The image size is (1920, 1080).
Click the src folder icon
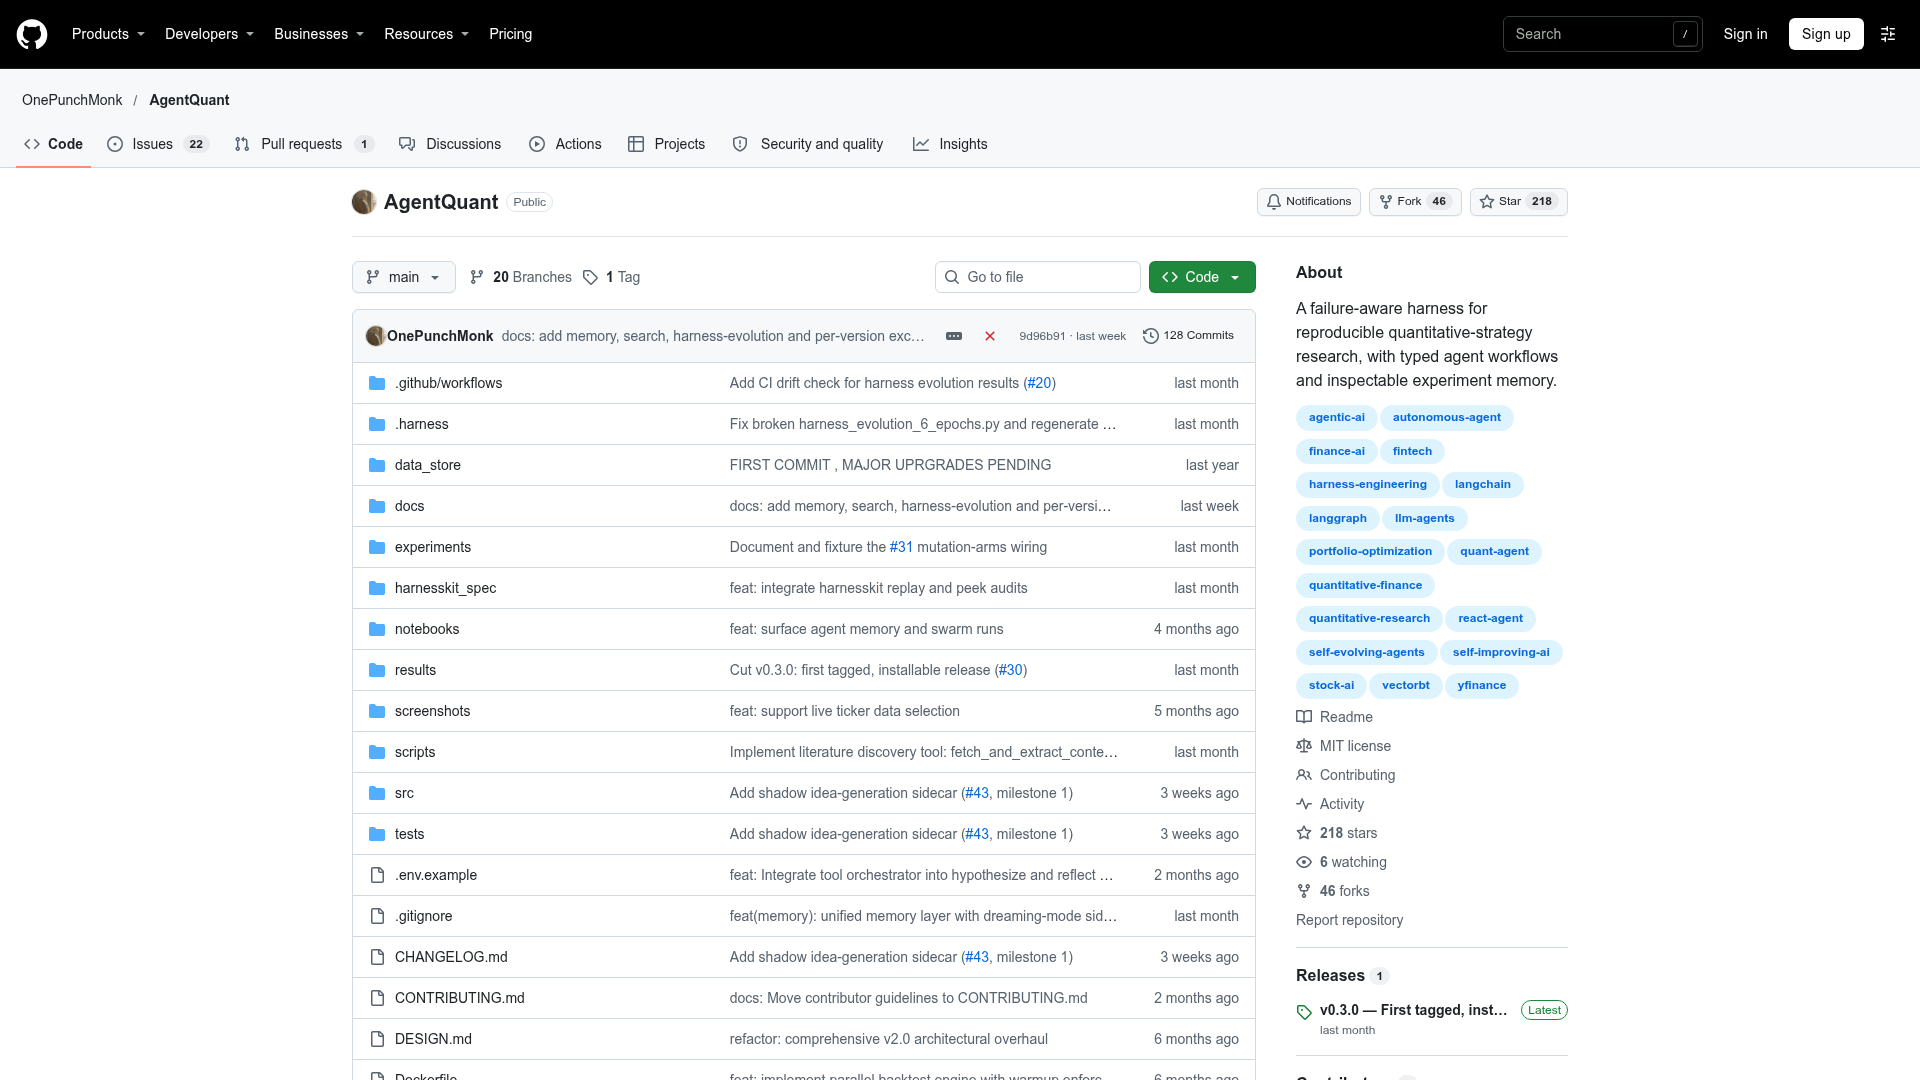pos(377,793)
